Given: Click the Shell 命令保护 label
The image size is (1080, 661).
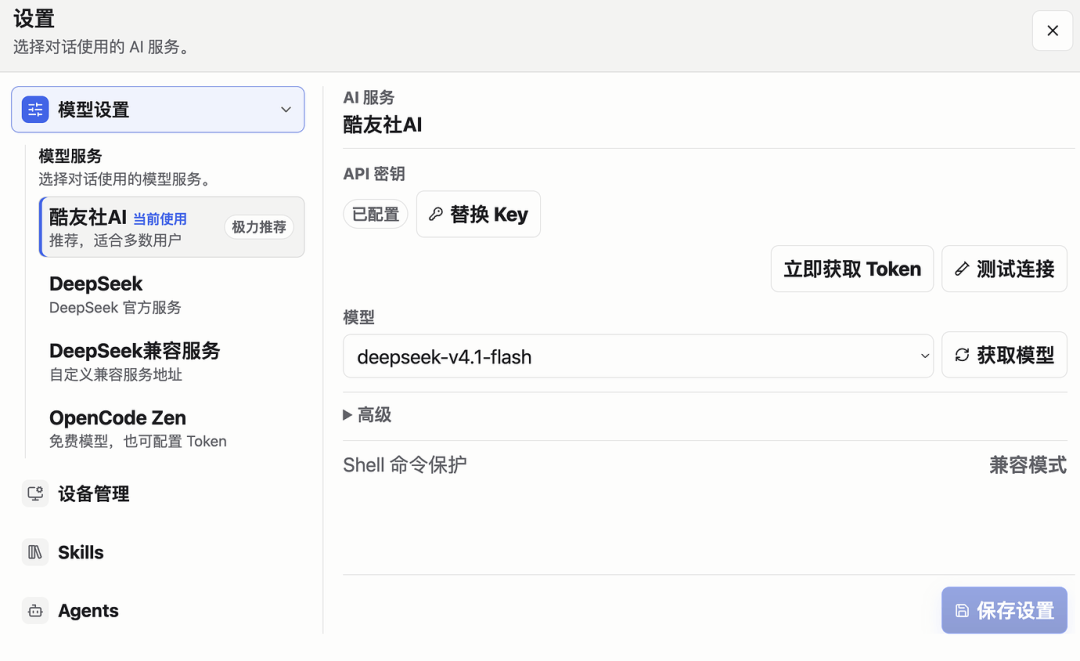Looking at the screenshot, I should 405,465.
